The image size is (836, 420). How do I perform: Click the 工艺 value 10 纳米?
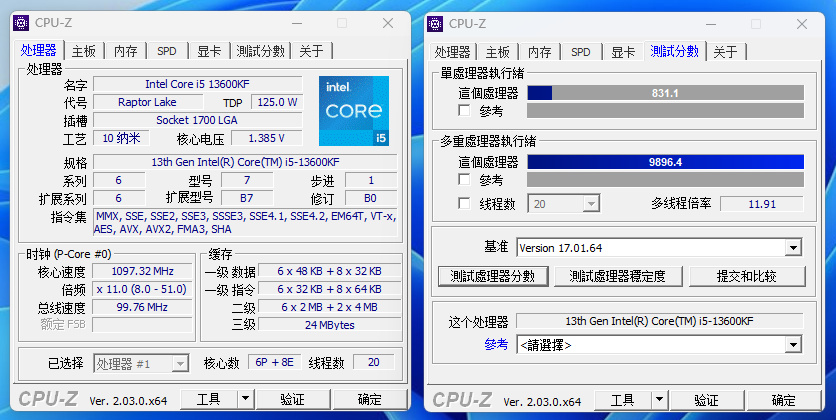click(122, 138)
